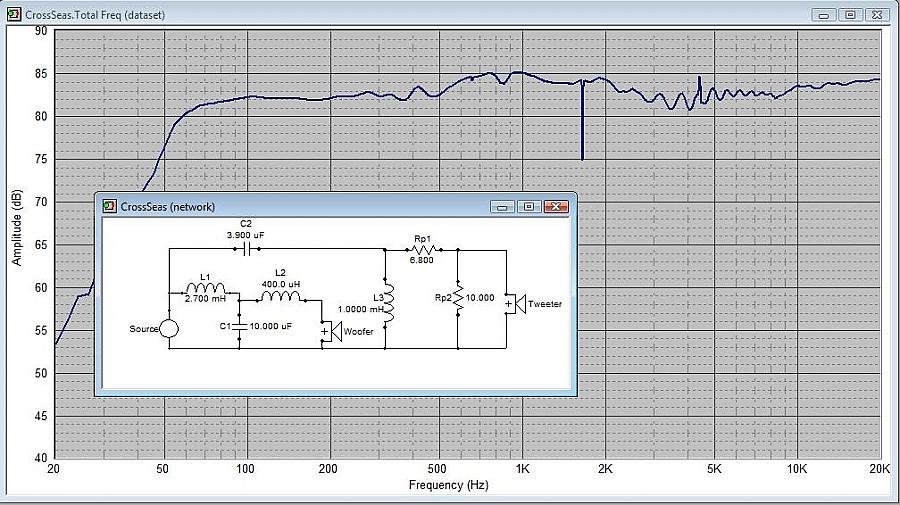
Task: Pick the L3 vertical inductor
Action: click(389, 302)
